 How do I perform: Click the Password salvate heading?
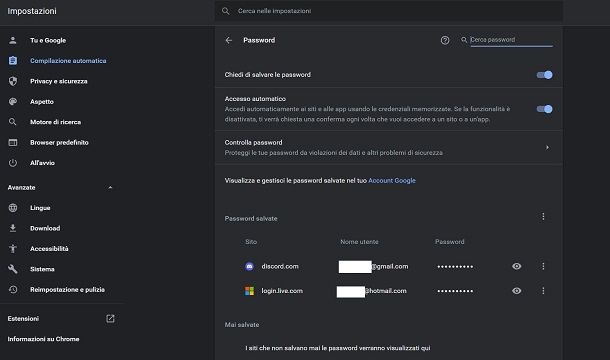click(x=251, y=219)
